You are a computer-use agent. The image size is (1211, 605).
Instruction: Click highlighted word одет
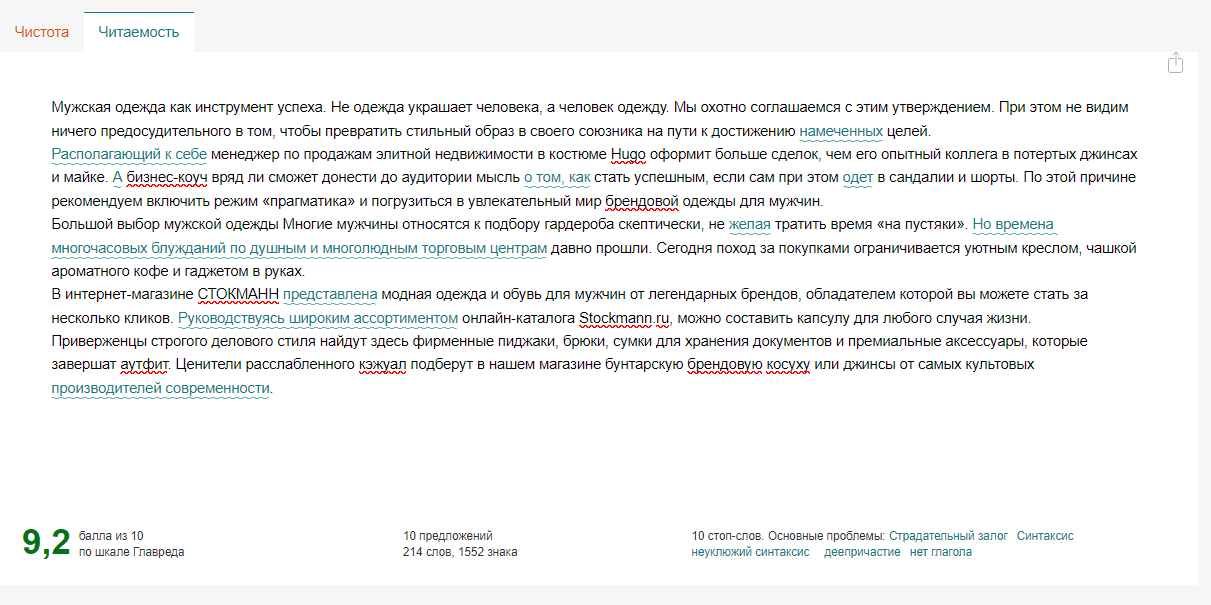point(858,178)
